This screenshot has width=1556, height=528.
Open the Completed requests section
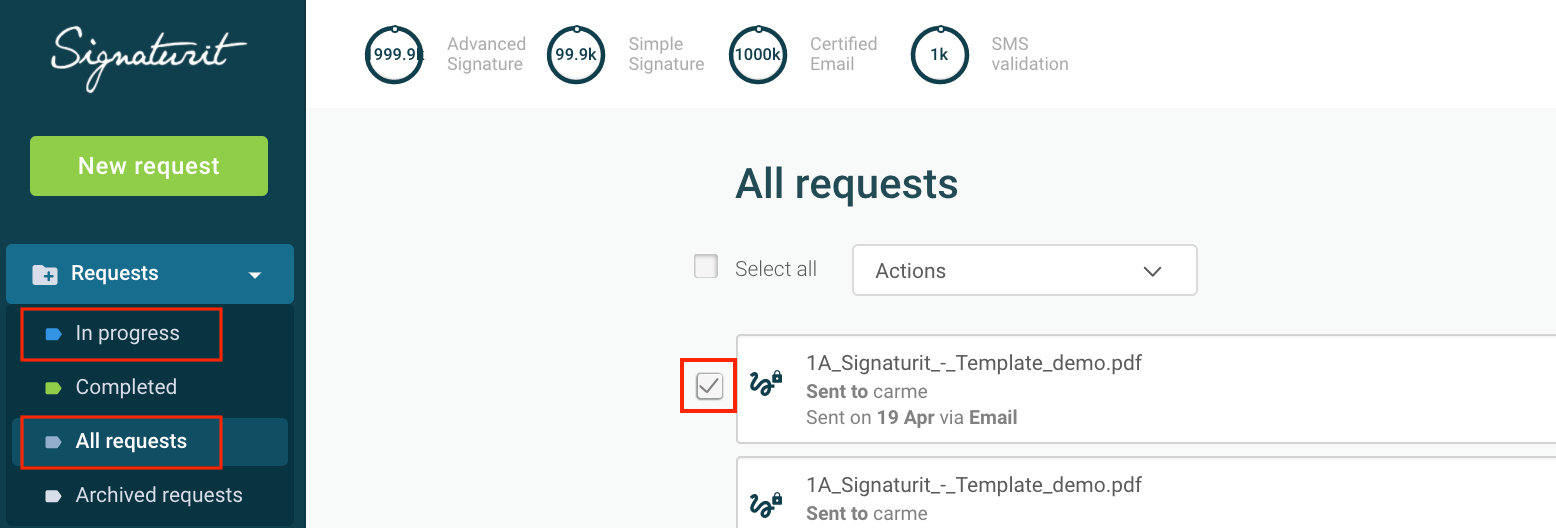pos(126,387)
